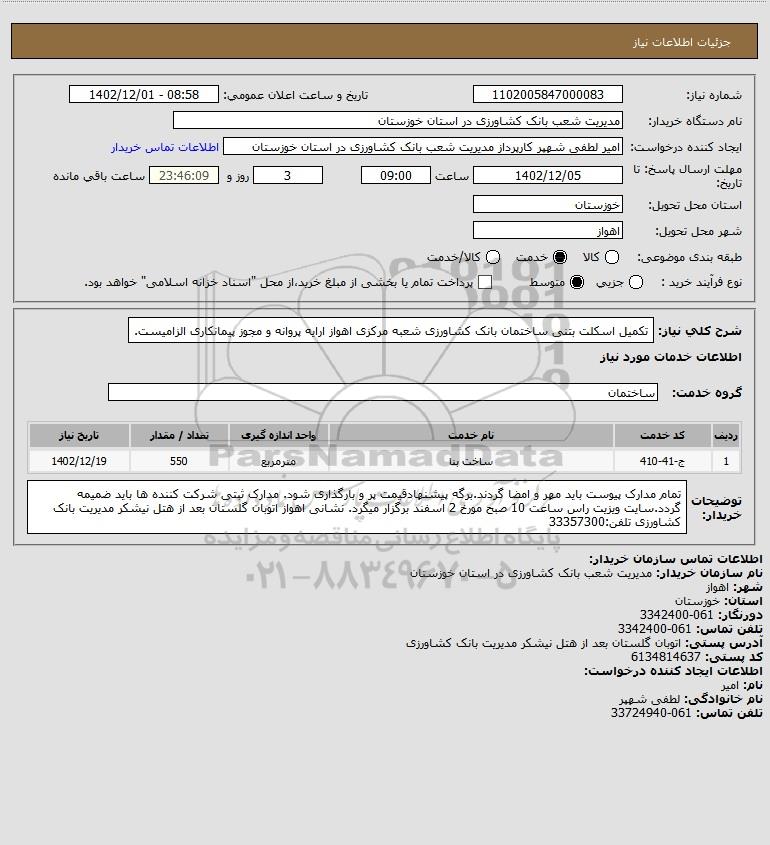Click the buyer organization name field

[398, 121]
